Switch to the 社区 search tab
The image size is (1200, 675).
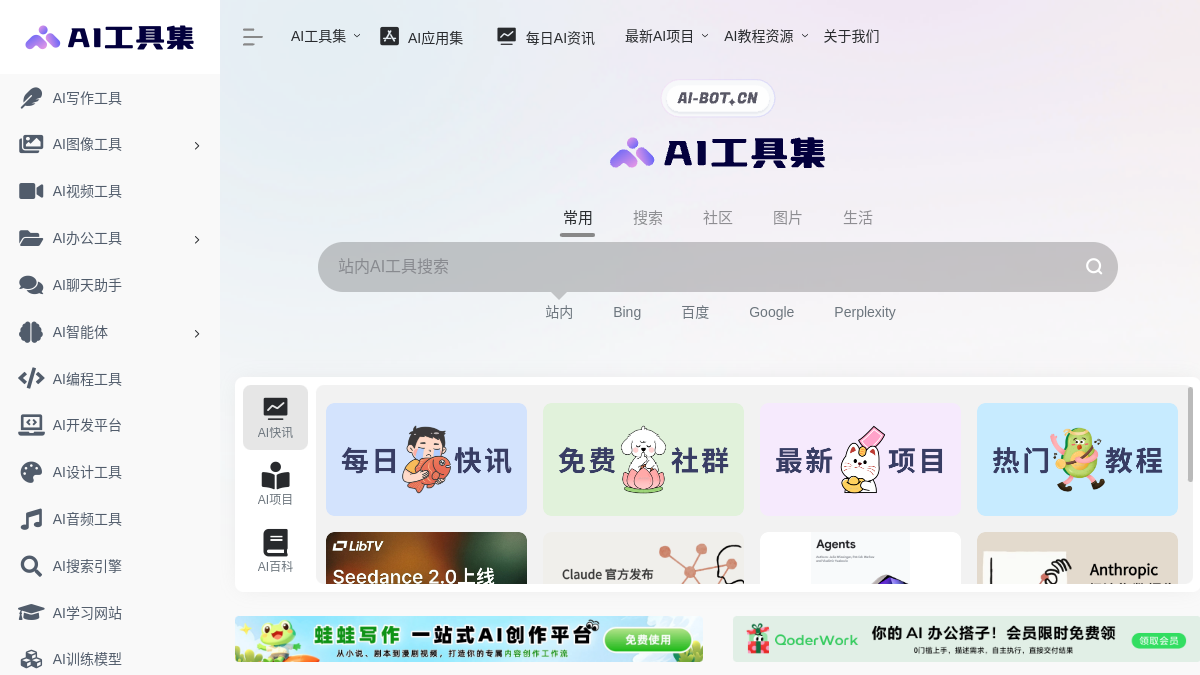click(718, 218)
